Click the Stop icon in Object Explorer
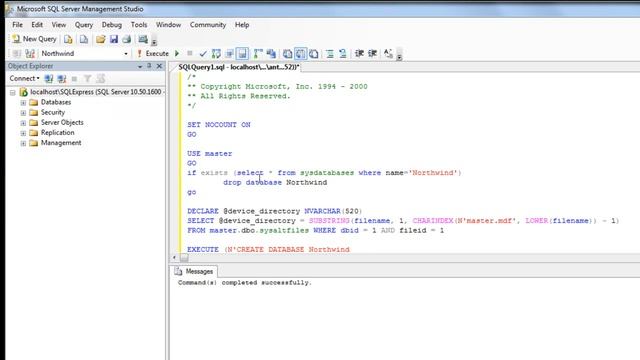Image resolution: width=640 pixels, height=360 pixels. point(74,78)
